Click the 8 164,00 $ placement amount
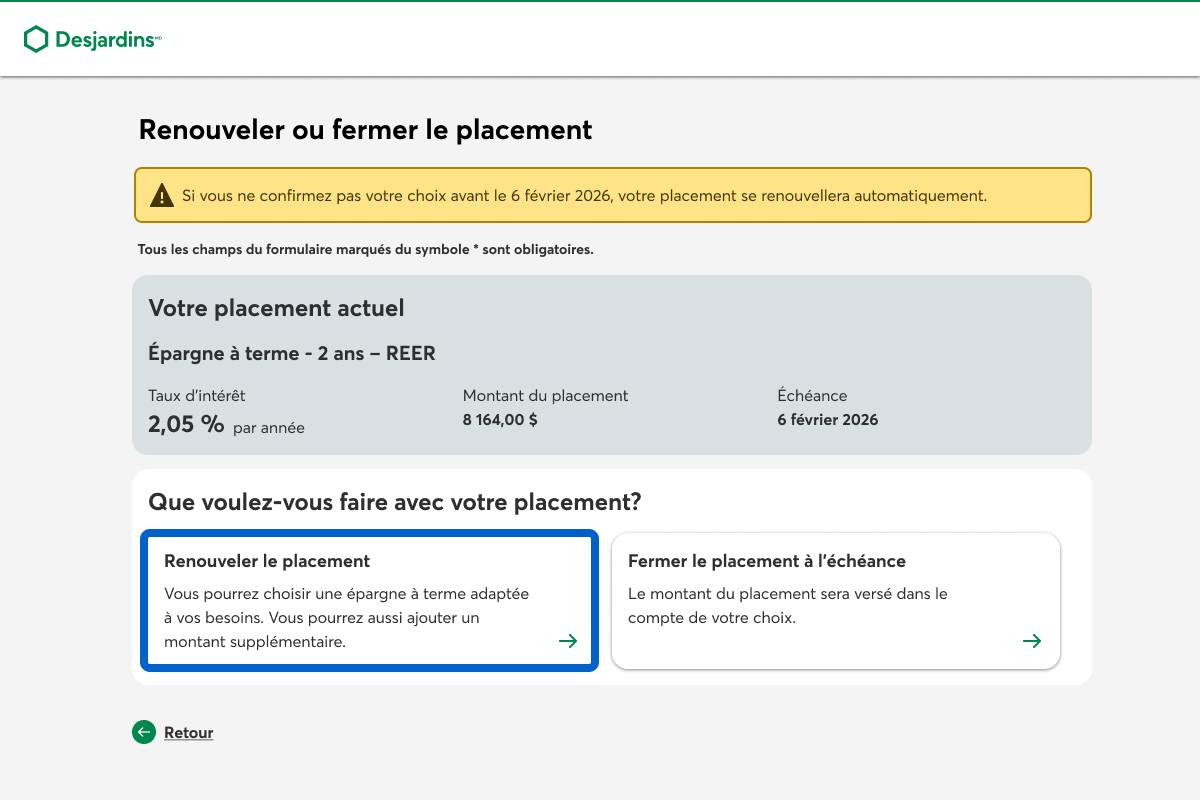 pyautogui.click(x=500, y=420)
